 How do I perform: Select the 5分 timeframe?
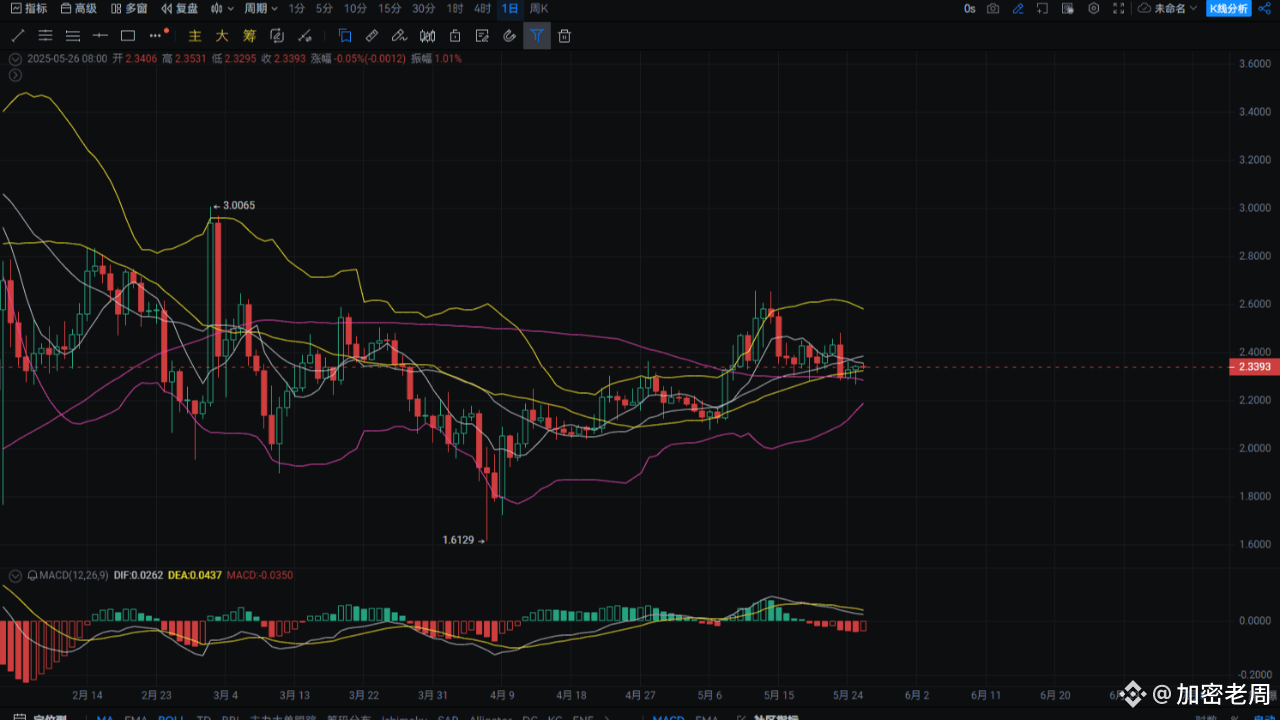click(x=324, y=8)
